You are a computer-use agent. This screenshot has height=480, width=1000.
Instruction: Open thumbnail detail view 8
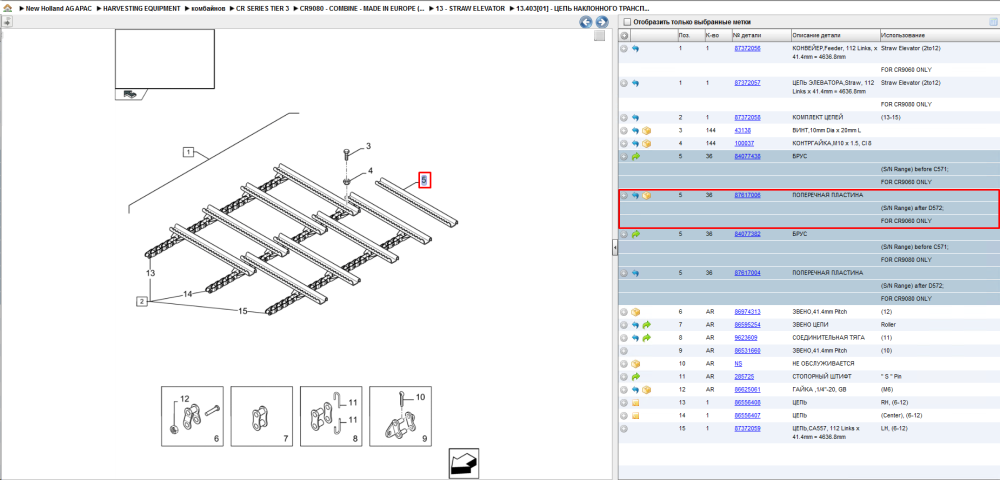click(x=331, y=416)
